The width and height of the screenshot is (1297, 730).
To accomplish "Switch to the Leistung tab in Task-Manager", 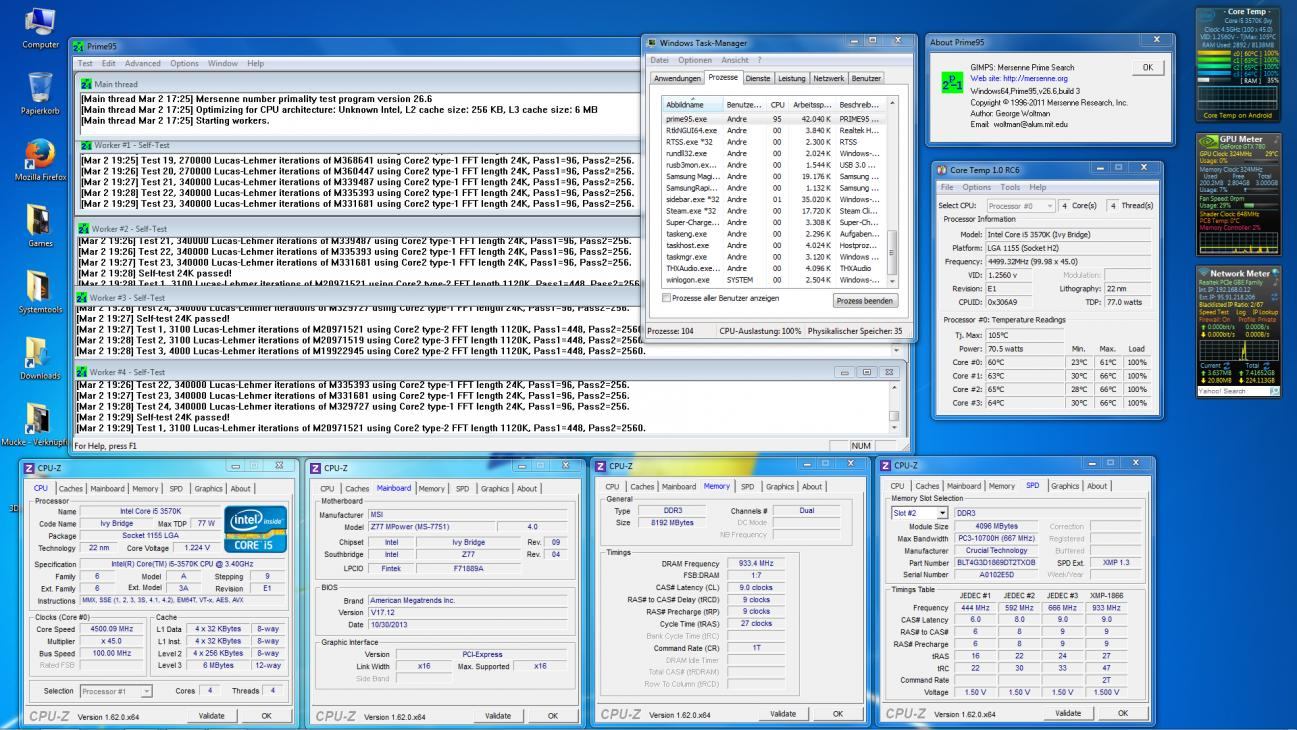I will click(792, 78).
